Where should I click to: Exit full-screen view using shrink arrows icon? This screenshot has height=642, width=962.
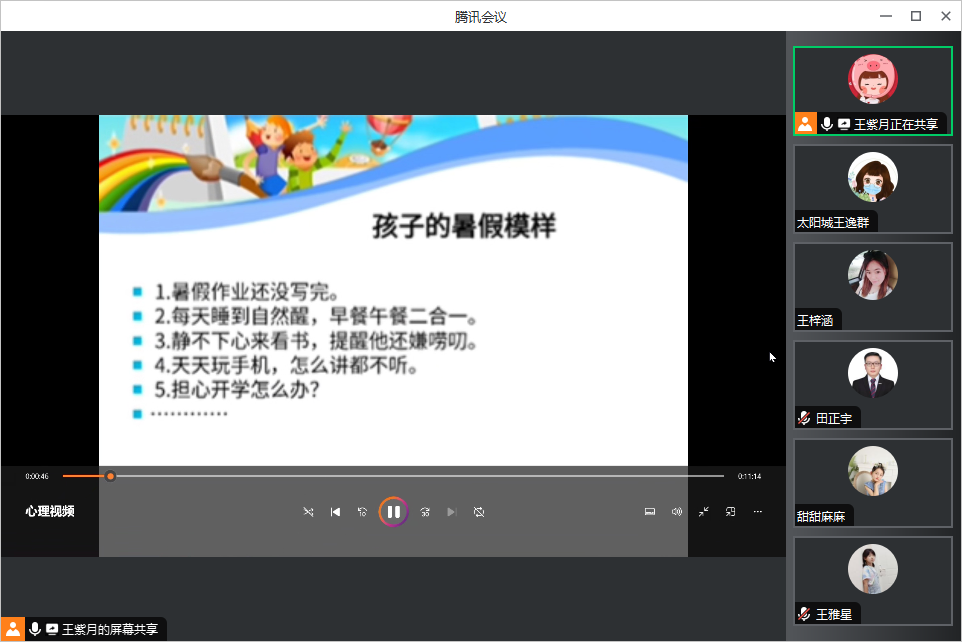click(704, 511)
